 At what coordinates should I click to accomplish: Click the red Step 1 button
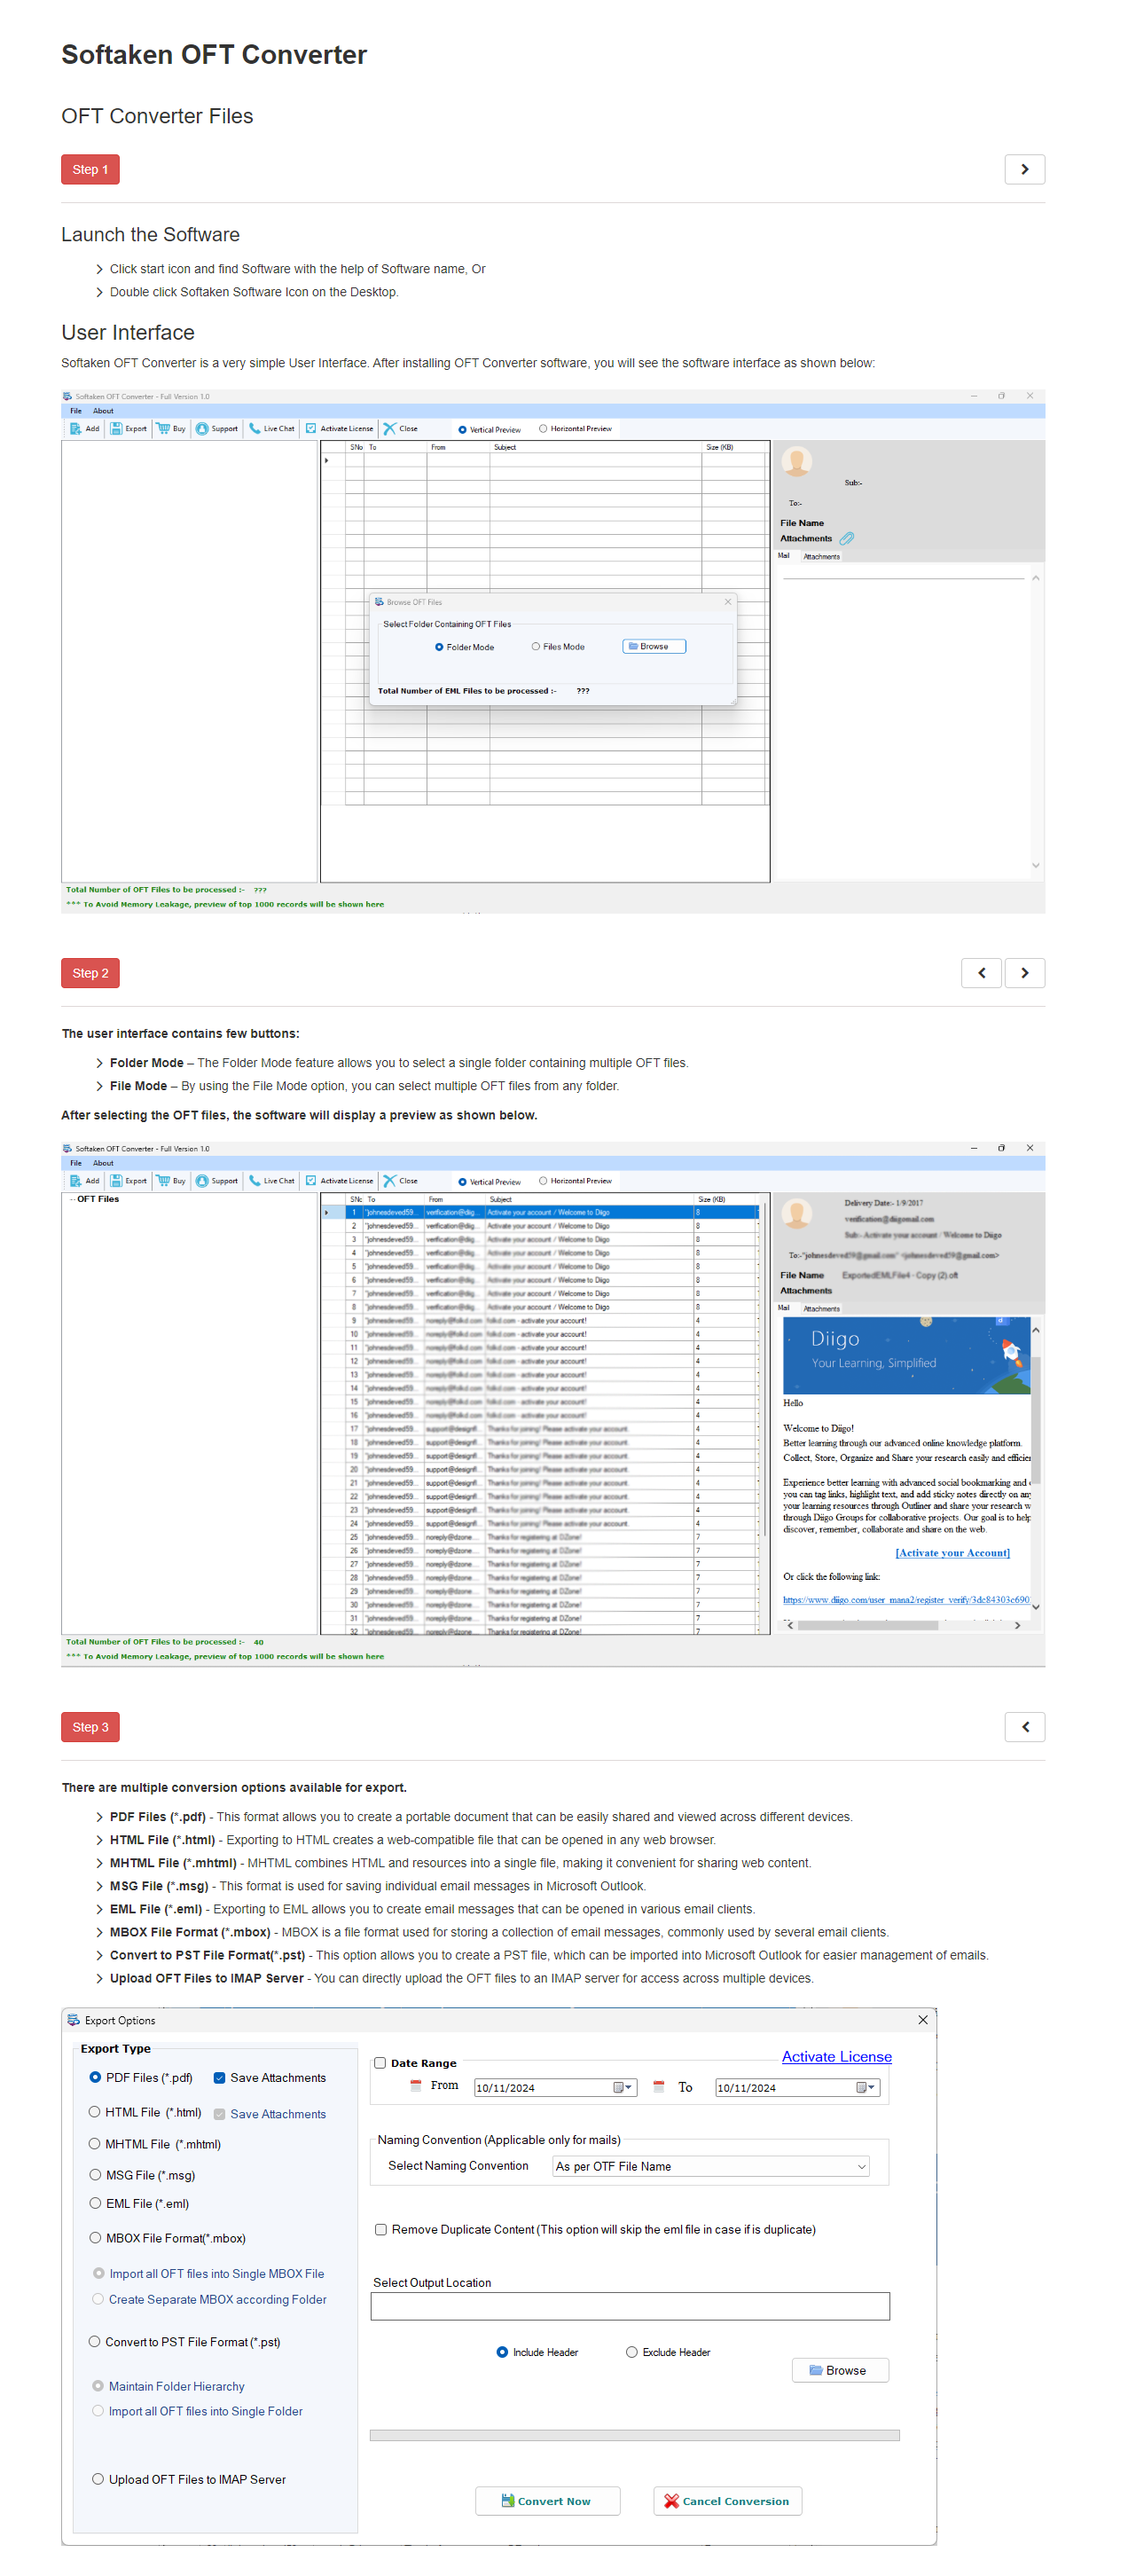point(90,169)
